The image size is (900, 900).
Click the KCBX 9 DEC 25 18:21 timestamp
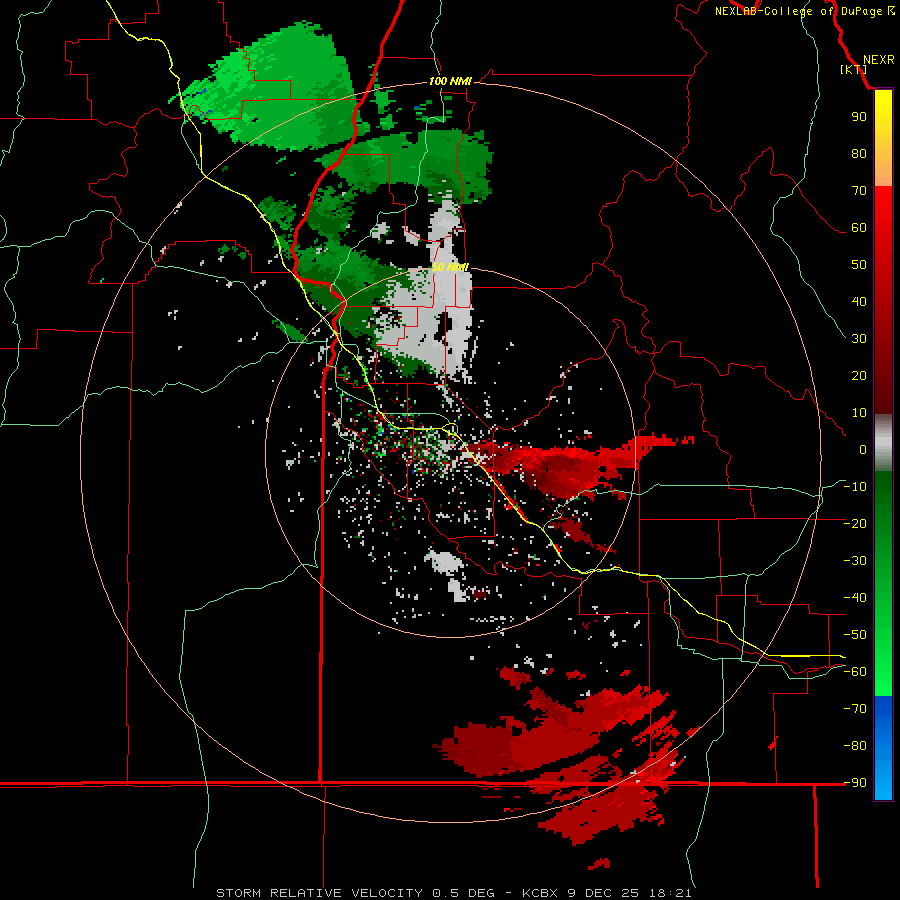coord(607,893)
